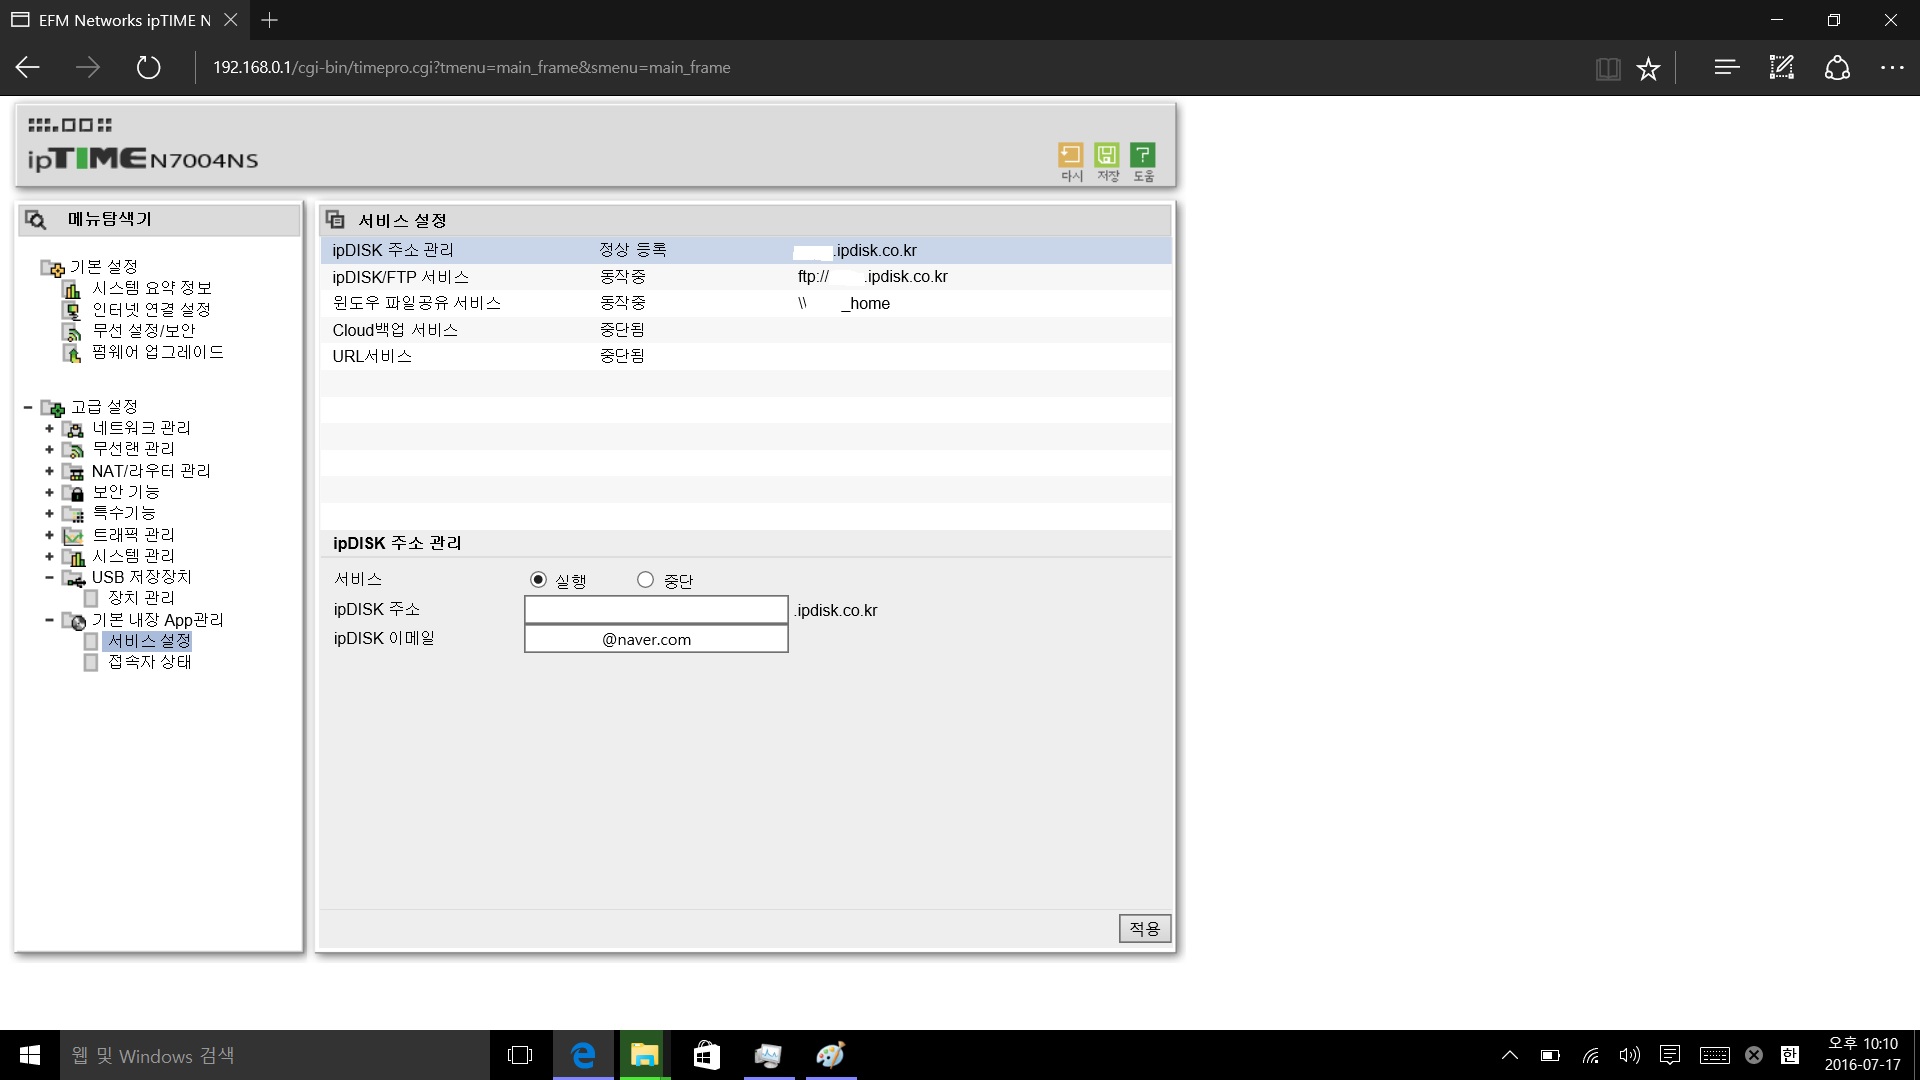Select the 윈도우 파일공유 서비스 row

[x=746, y=303]
